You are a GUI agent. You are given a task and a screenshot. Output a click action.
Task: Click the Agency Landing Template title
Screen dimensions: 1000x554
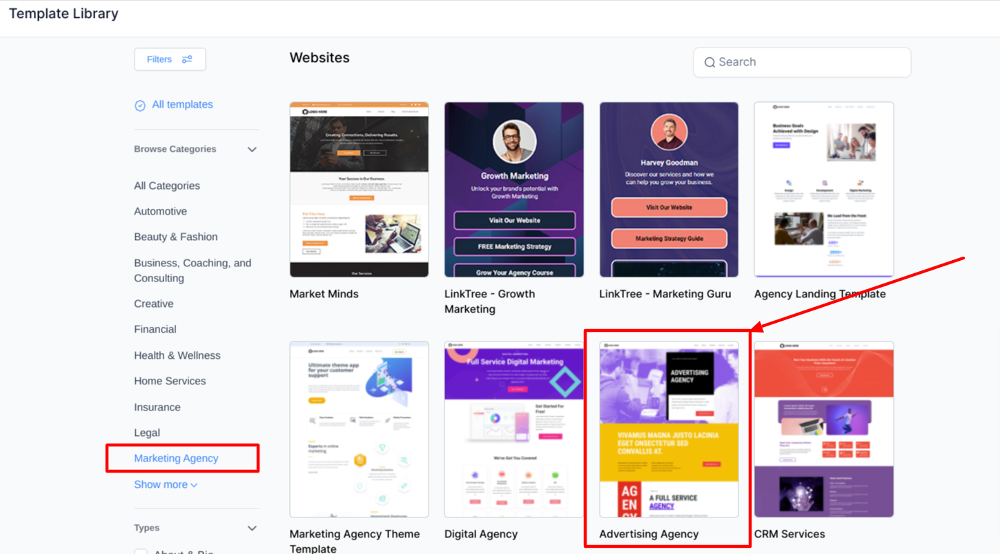(820, 294)
